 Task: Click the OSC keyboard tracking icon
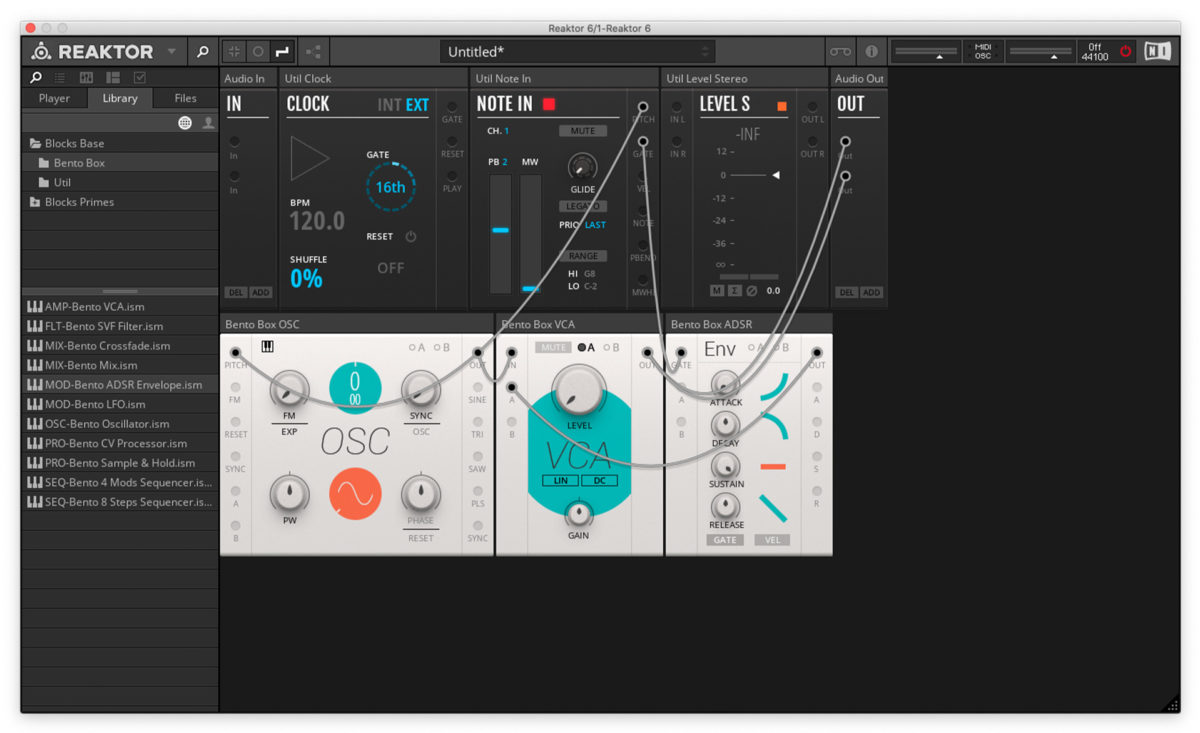pos(268,347)
